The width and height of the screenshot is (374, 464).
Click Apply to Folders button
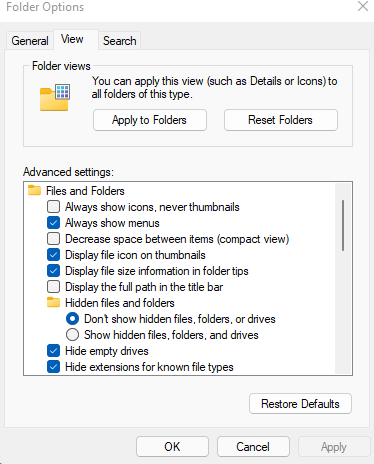[150, 120]
